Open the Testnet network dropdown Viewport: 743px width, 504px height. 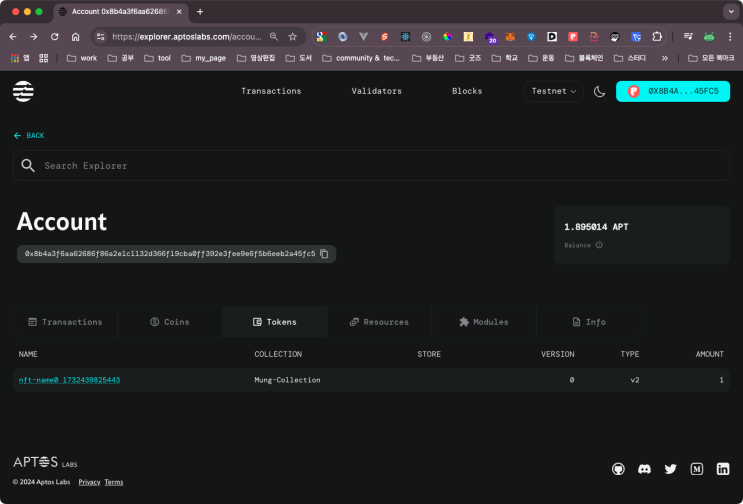553,91
